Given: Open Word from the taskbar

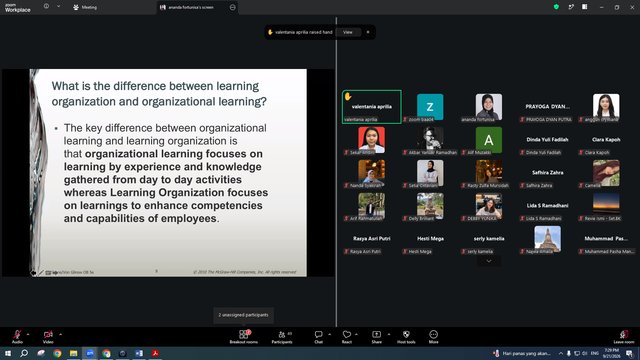Looking at the screenshot, I should (139, 353).
